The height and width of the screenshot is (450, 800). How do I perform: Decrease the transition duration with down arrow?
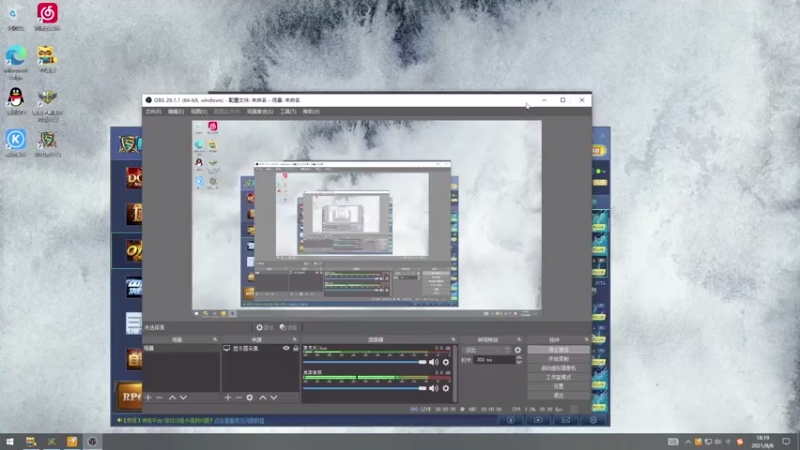tap(519, 362)
